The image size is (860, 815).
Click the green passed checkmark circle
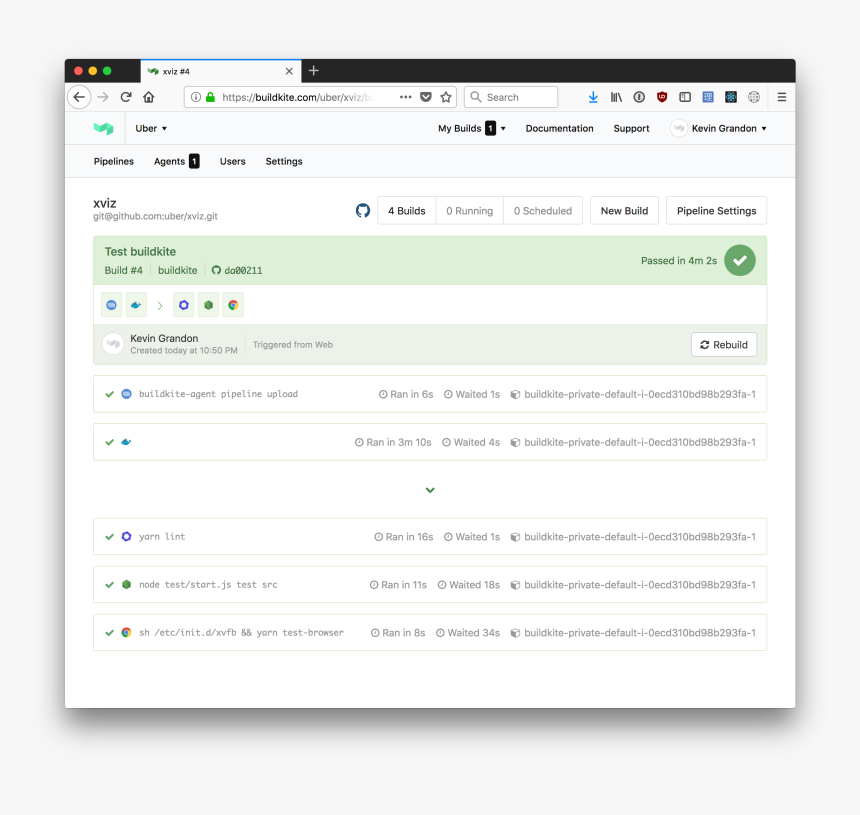tap(739, 261)
